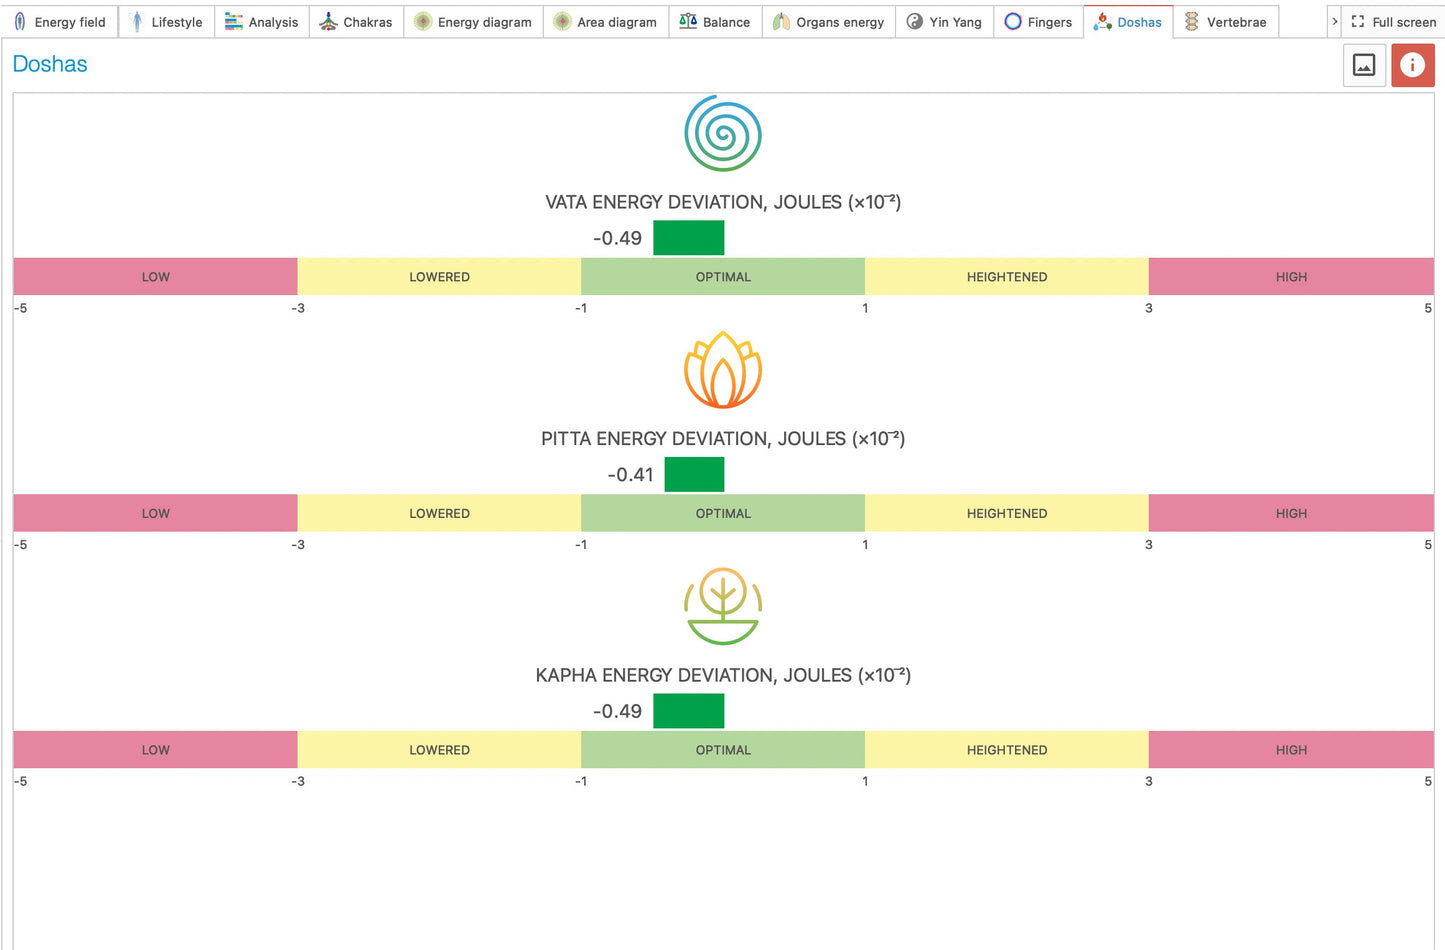Click the Pitta HEIGHTENED range segment
Viewport: 1445px width, 950px height.
[x=1007, y=513]
